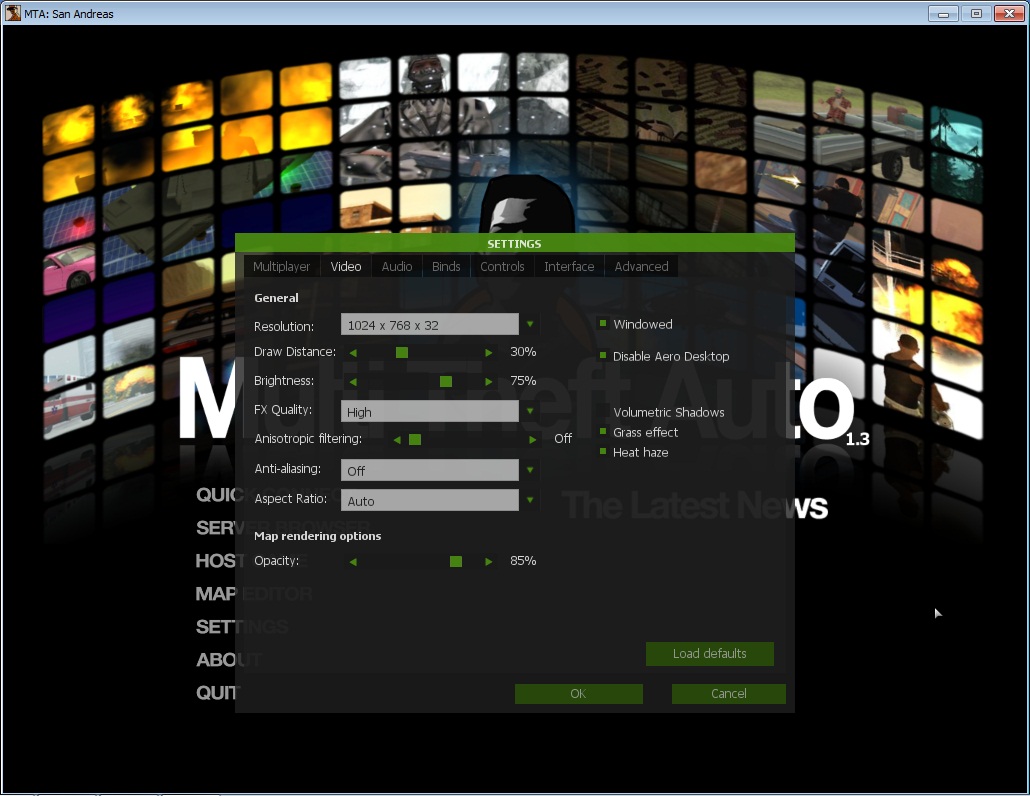Increase Brightness using the right arrow
The height and width of the screenshot is (796, 1030).
pyautogui.click(x=488, y=381)
